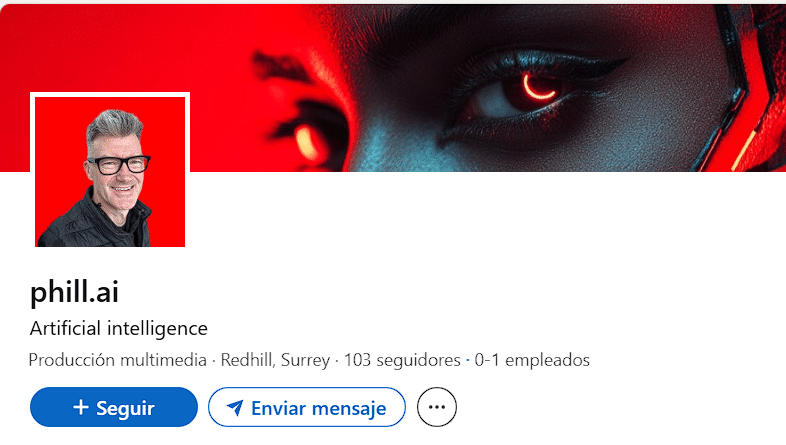Click the man's black glasses in the logo
Viewport: 786px width, 445px height.
(x=118, y=165)
